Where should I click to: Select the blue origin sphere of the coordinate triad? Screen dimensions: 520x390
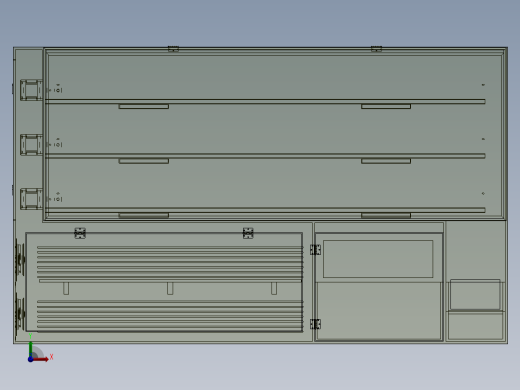(30, 359)
